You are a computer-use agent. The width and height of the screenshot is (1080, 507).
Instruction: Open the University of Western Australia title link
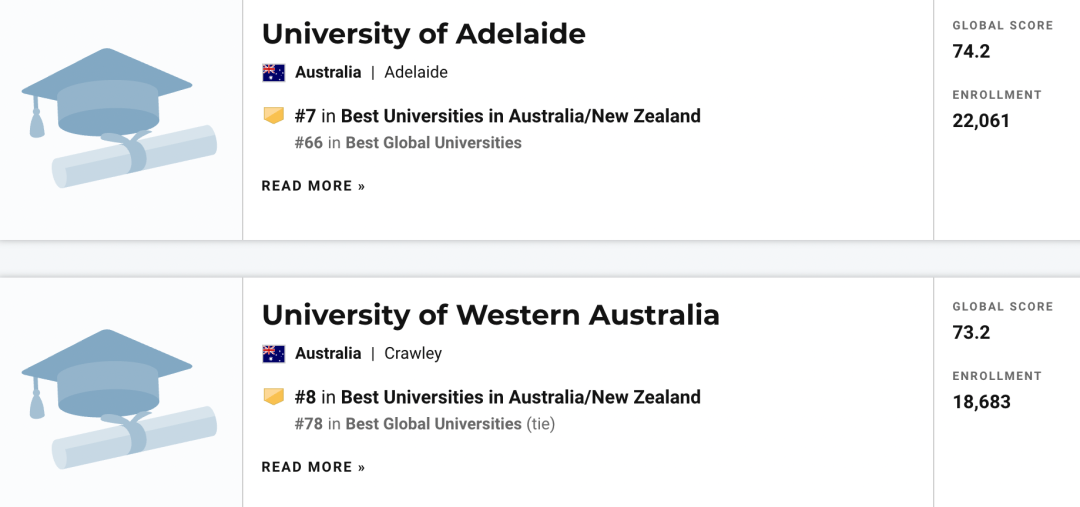pyautogui.click(x=490, y=315)
